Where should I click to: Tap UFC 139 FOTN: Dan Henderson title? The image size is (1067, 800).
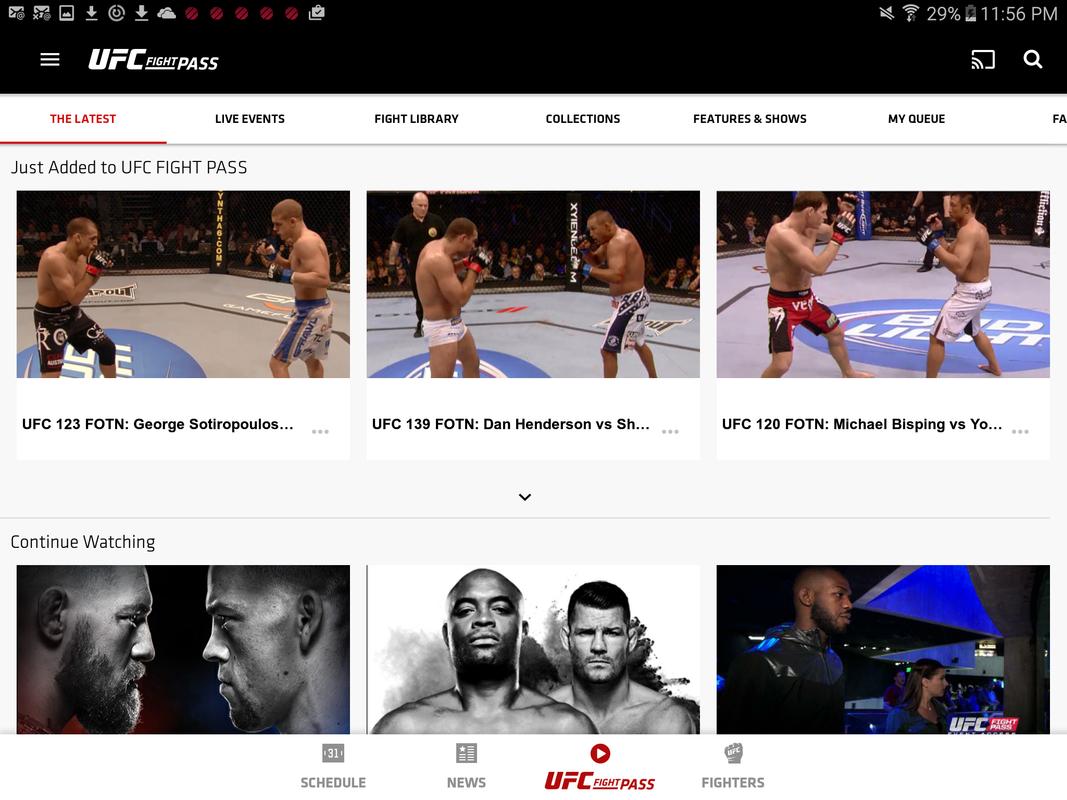510,424
